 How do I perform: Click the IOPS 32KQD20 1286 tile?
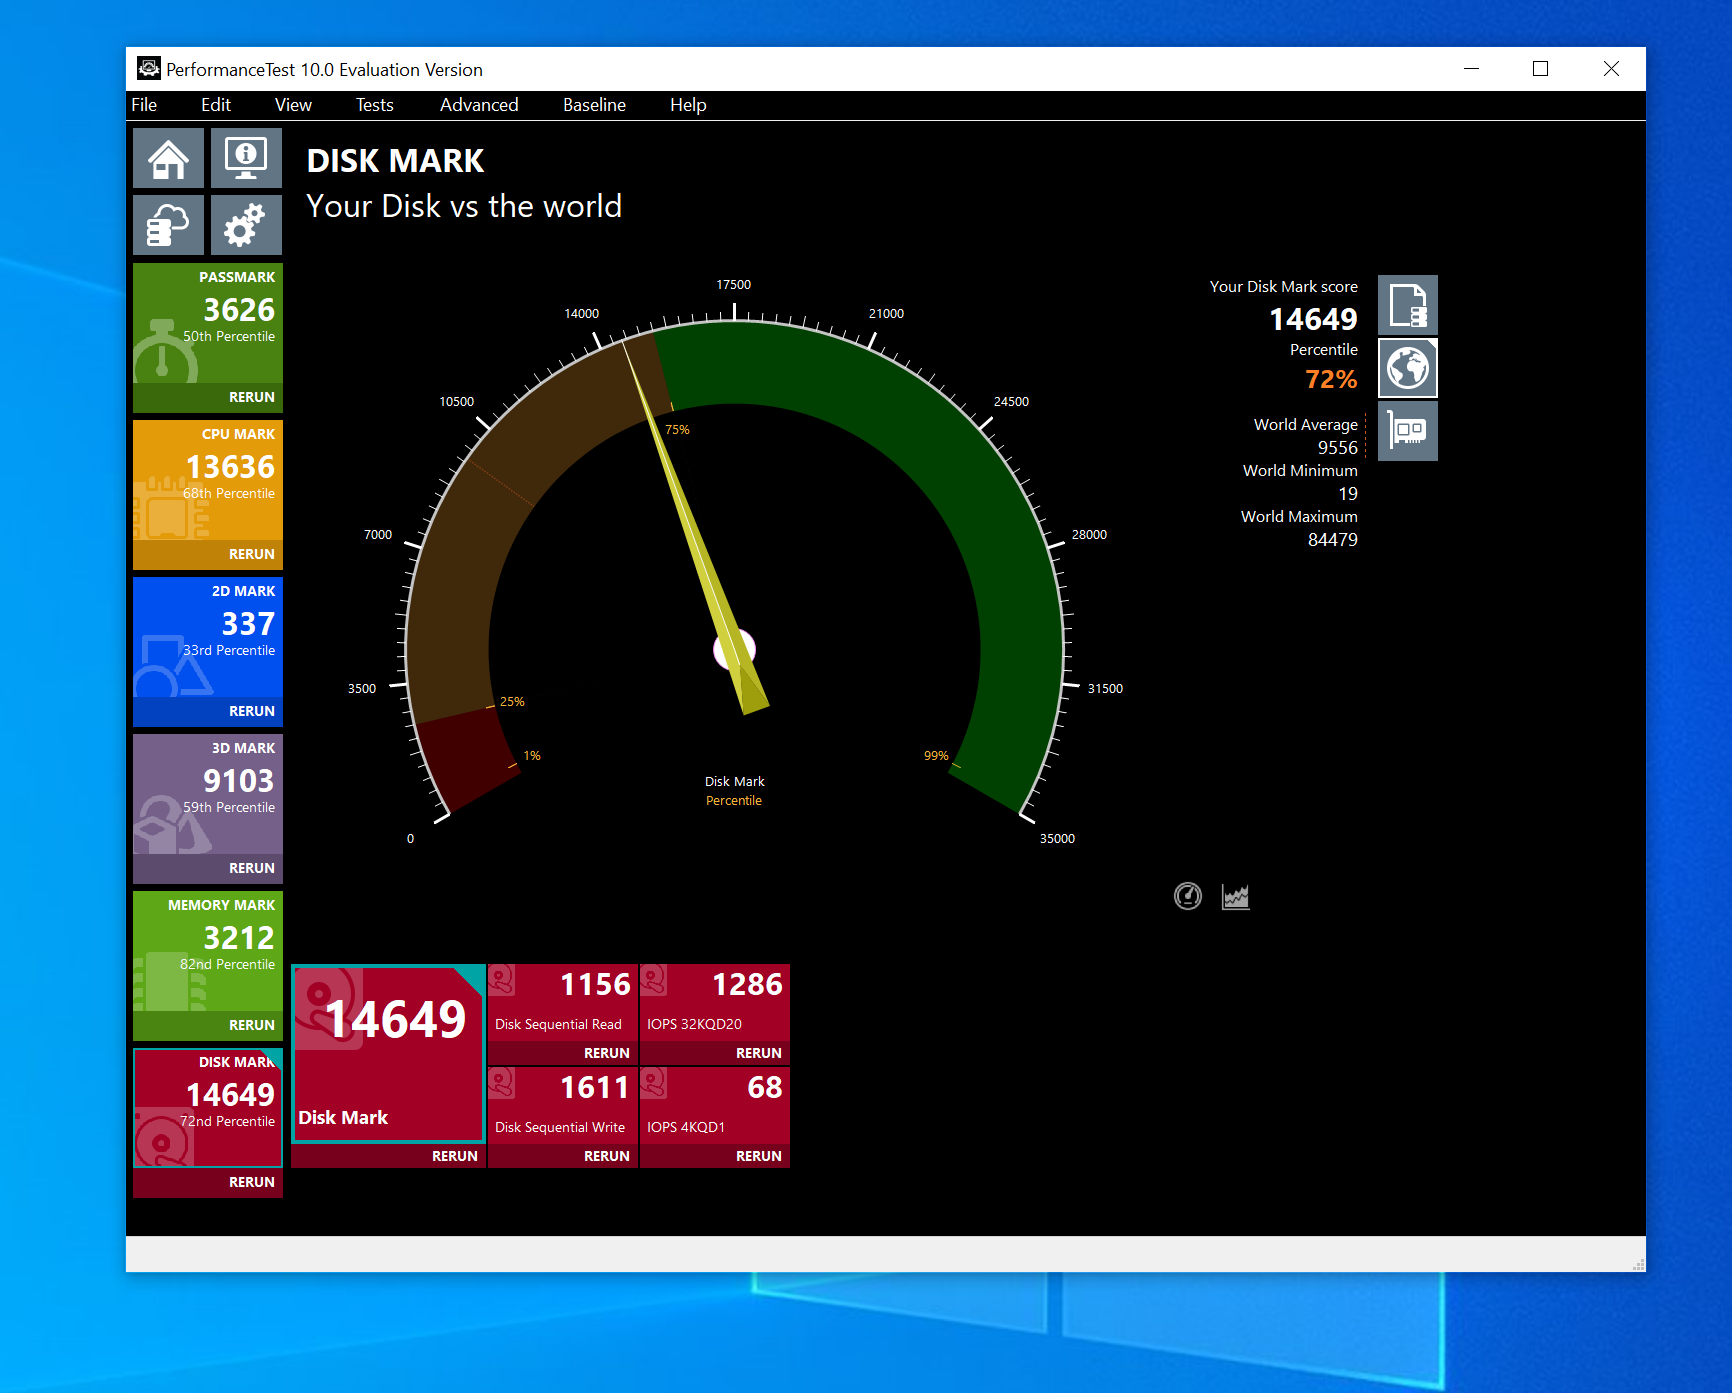[x=715, y=1002]
